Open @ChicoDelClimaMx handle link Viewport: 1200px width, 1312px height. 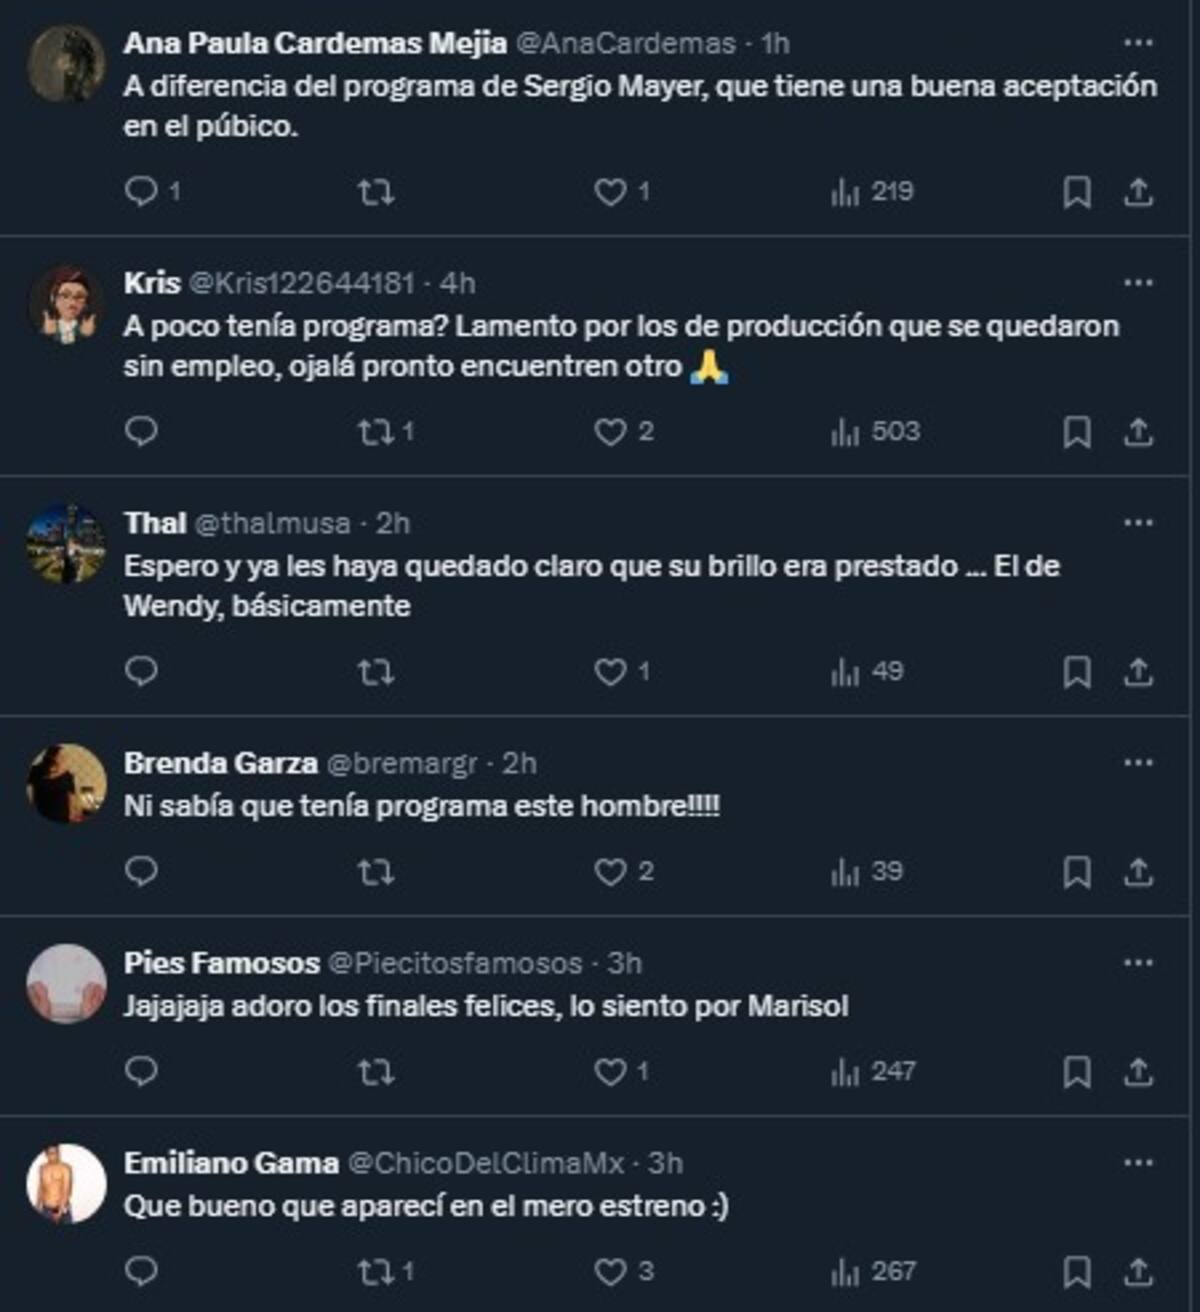pyautogui.click(x=485, y=1163)
